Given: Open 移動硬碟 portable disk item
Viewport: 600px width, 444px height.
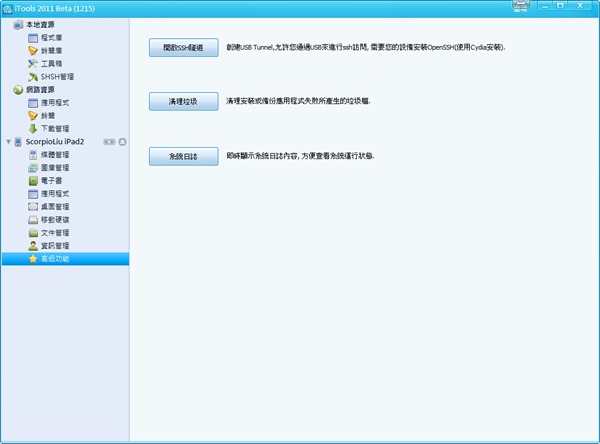Looking at the screenshot, I should coord(49,220).
